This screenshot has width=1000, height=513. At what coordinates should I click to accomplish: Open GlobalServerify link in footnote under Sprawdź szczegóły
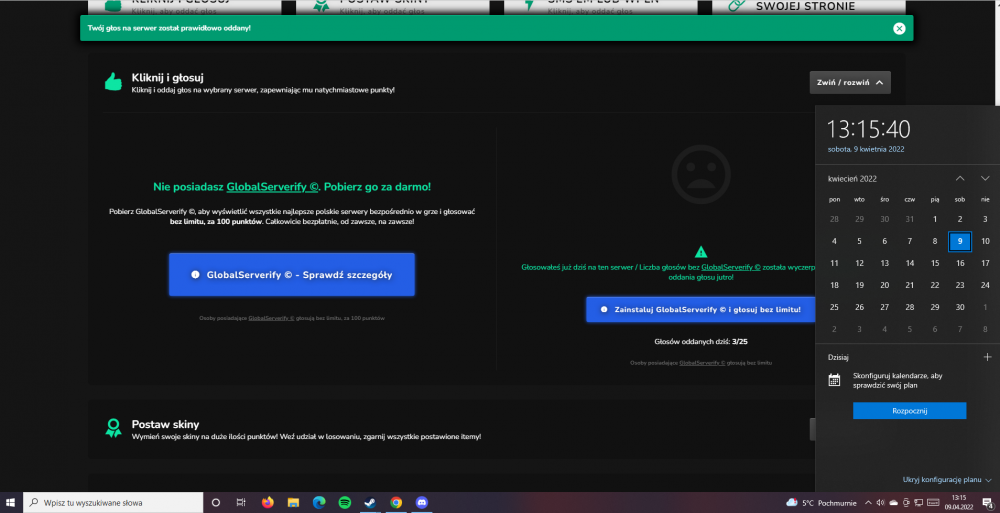pos(271,318)
